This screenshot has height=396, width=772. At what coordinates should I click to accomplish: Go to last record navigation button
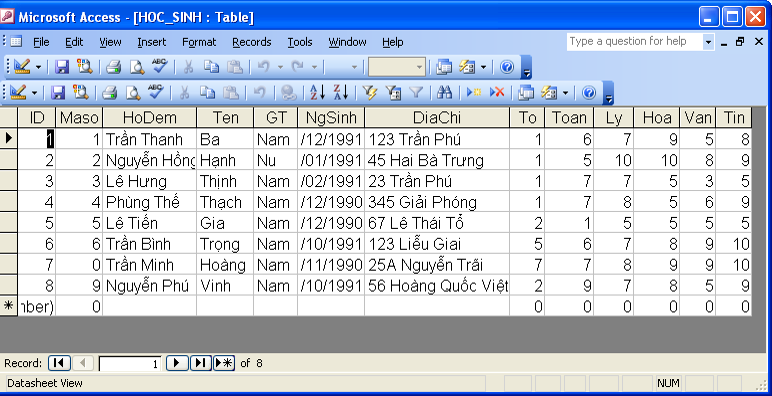pyautogui.click(x=200, y=363)
